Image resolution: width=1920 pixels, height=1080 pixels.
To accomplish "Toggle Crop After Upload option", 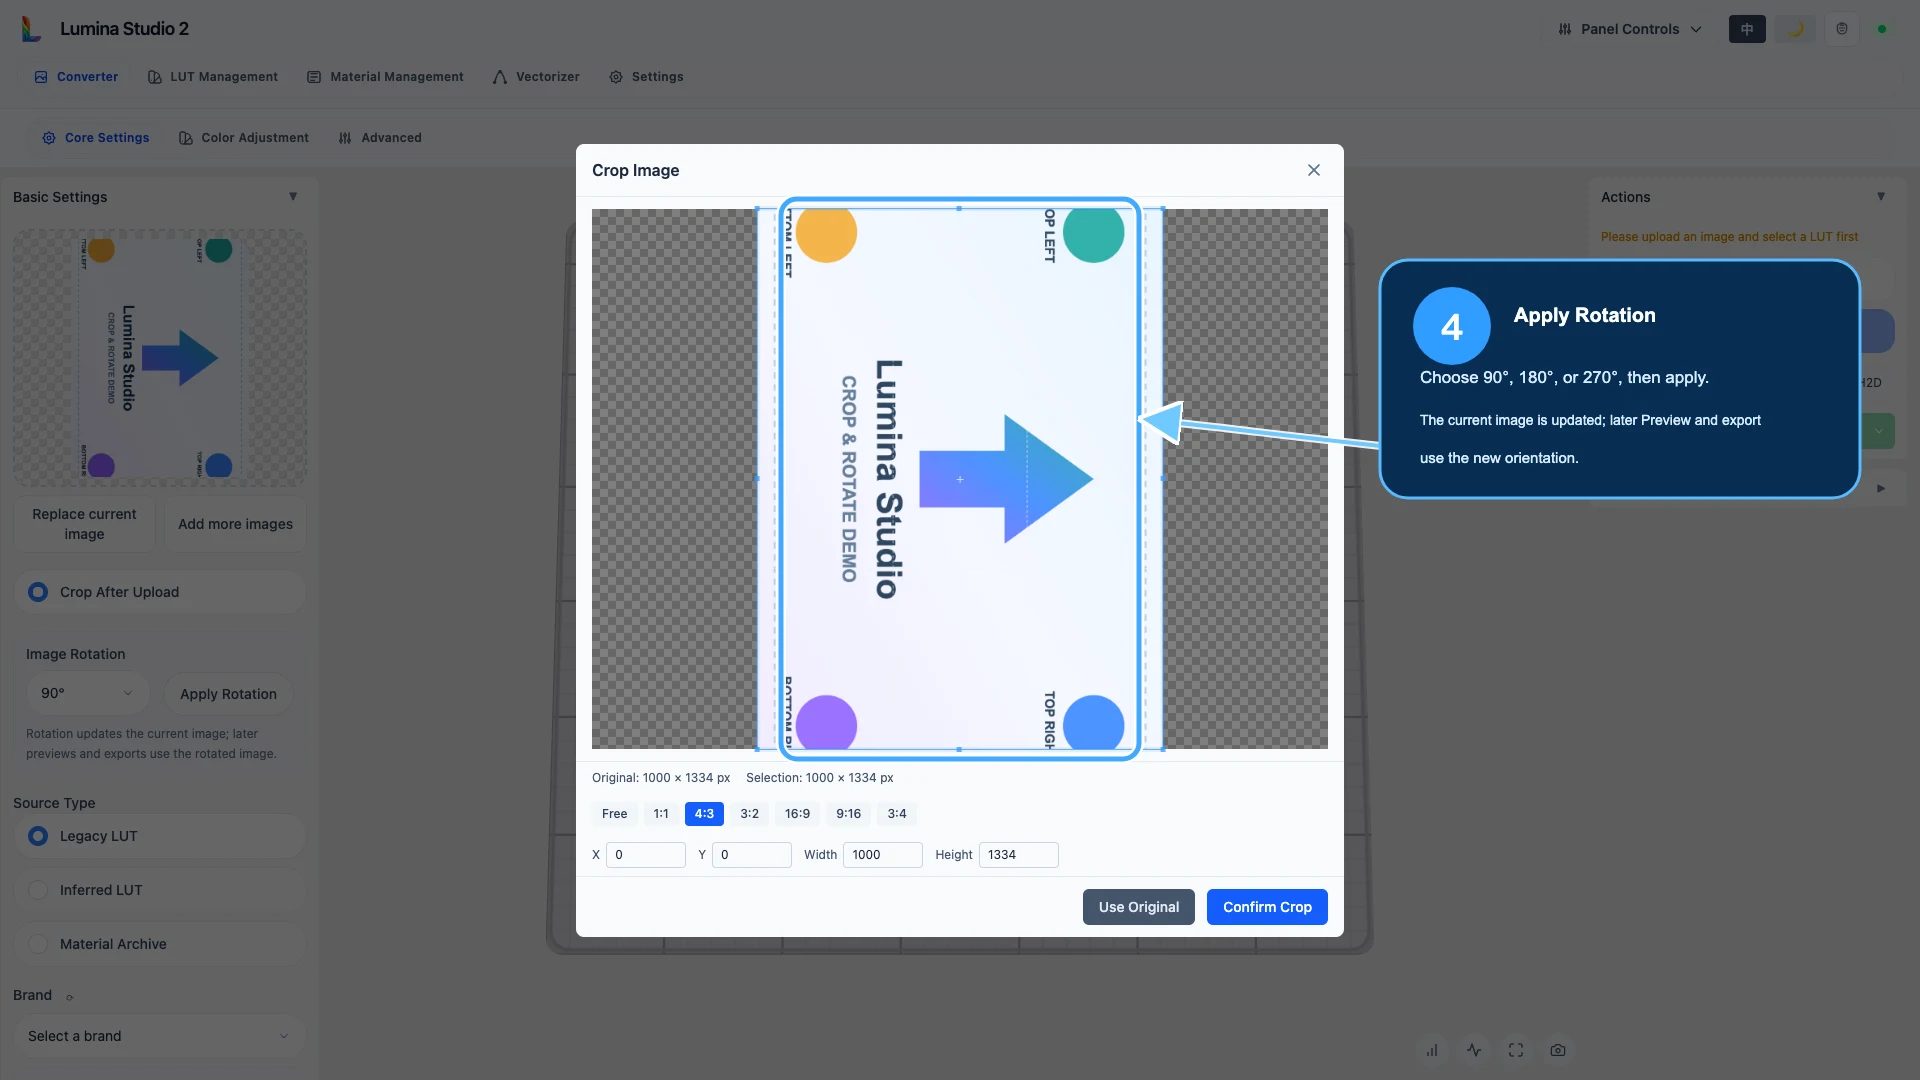I will pos(159,592).
